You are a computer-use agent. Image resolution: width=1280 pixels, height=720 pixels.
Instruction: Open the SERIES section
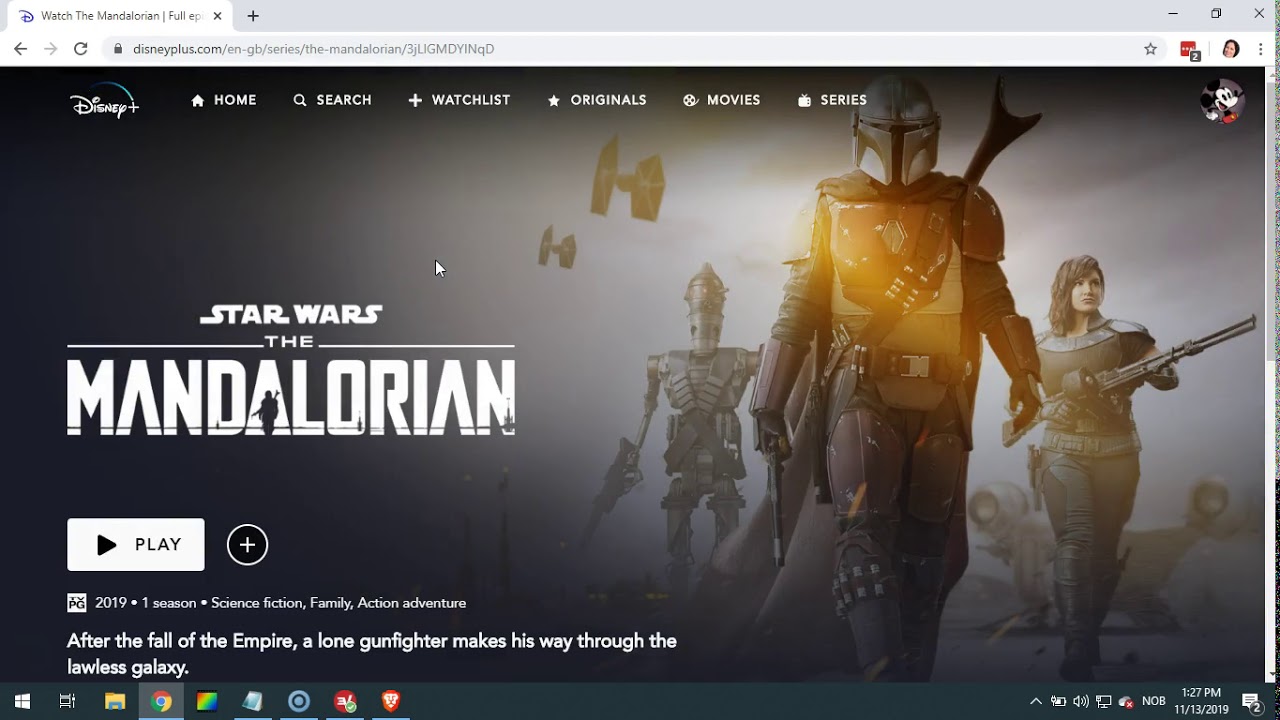tap(832, 100)
